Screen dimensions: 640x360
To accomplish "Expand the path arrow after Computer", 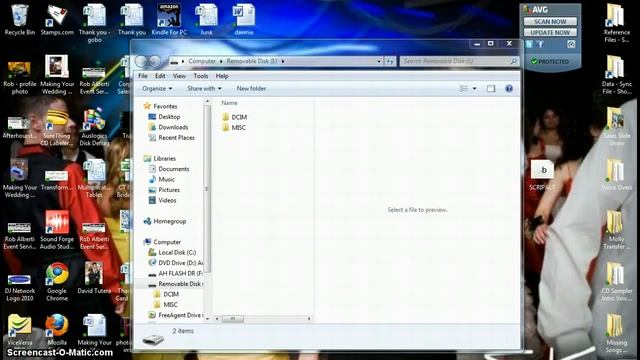I will (x=221, y=61).
